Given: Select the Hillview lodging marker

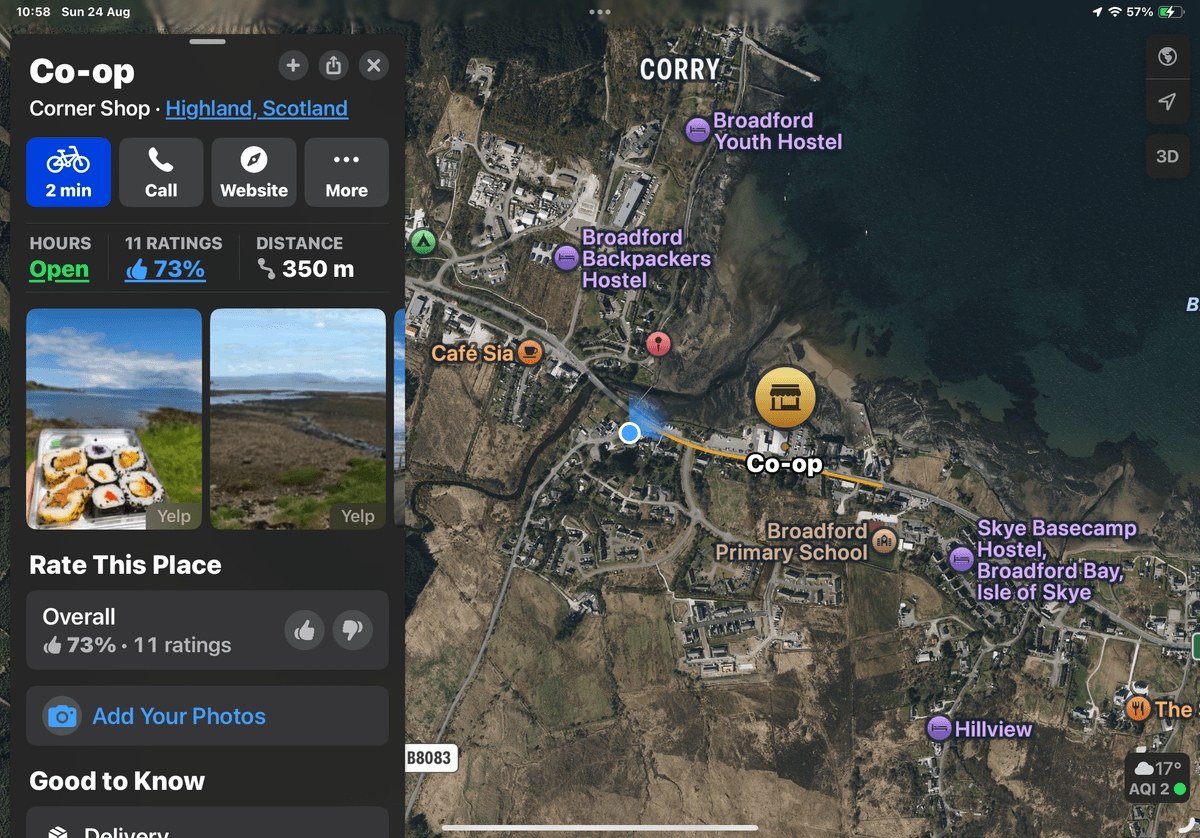Looking at the screenshot, I should (x=939, y=729).
